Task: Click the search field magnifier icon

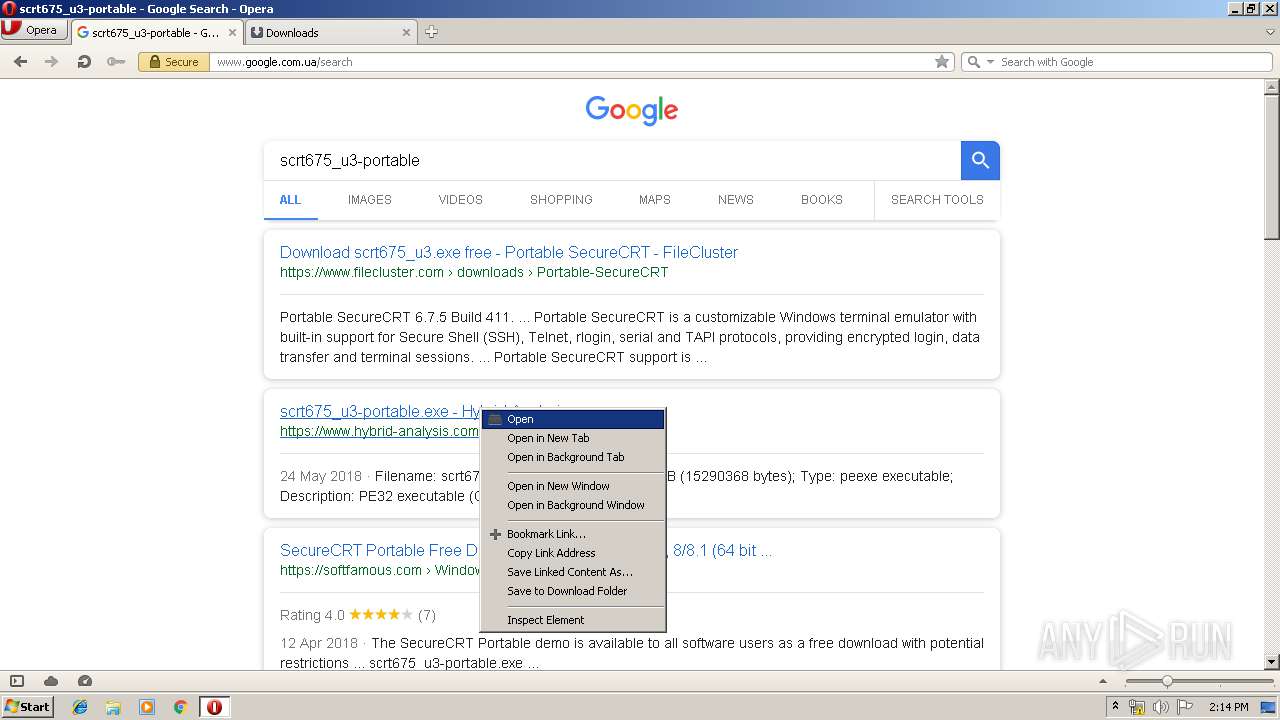Action: pos(974,62)
